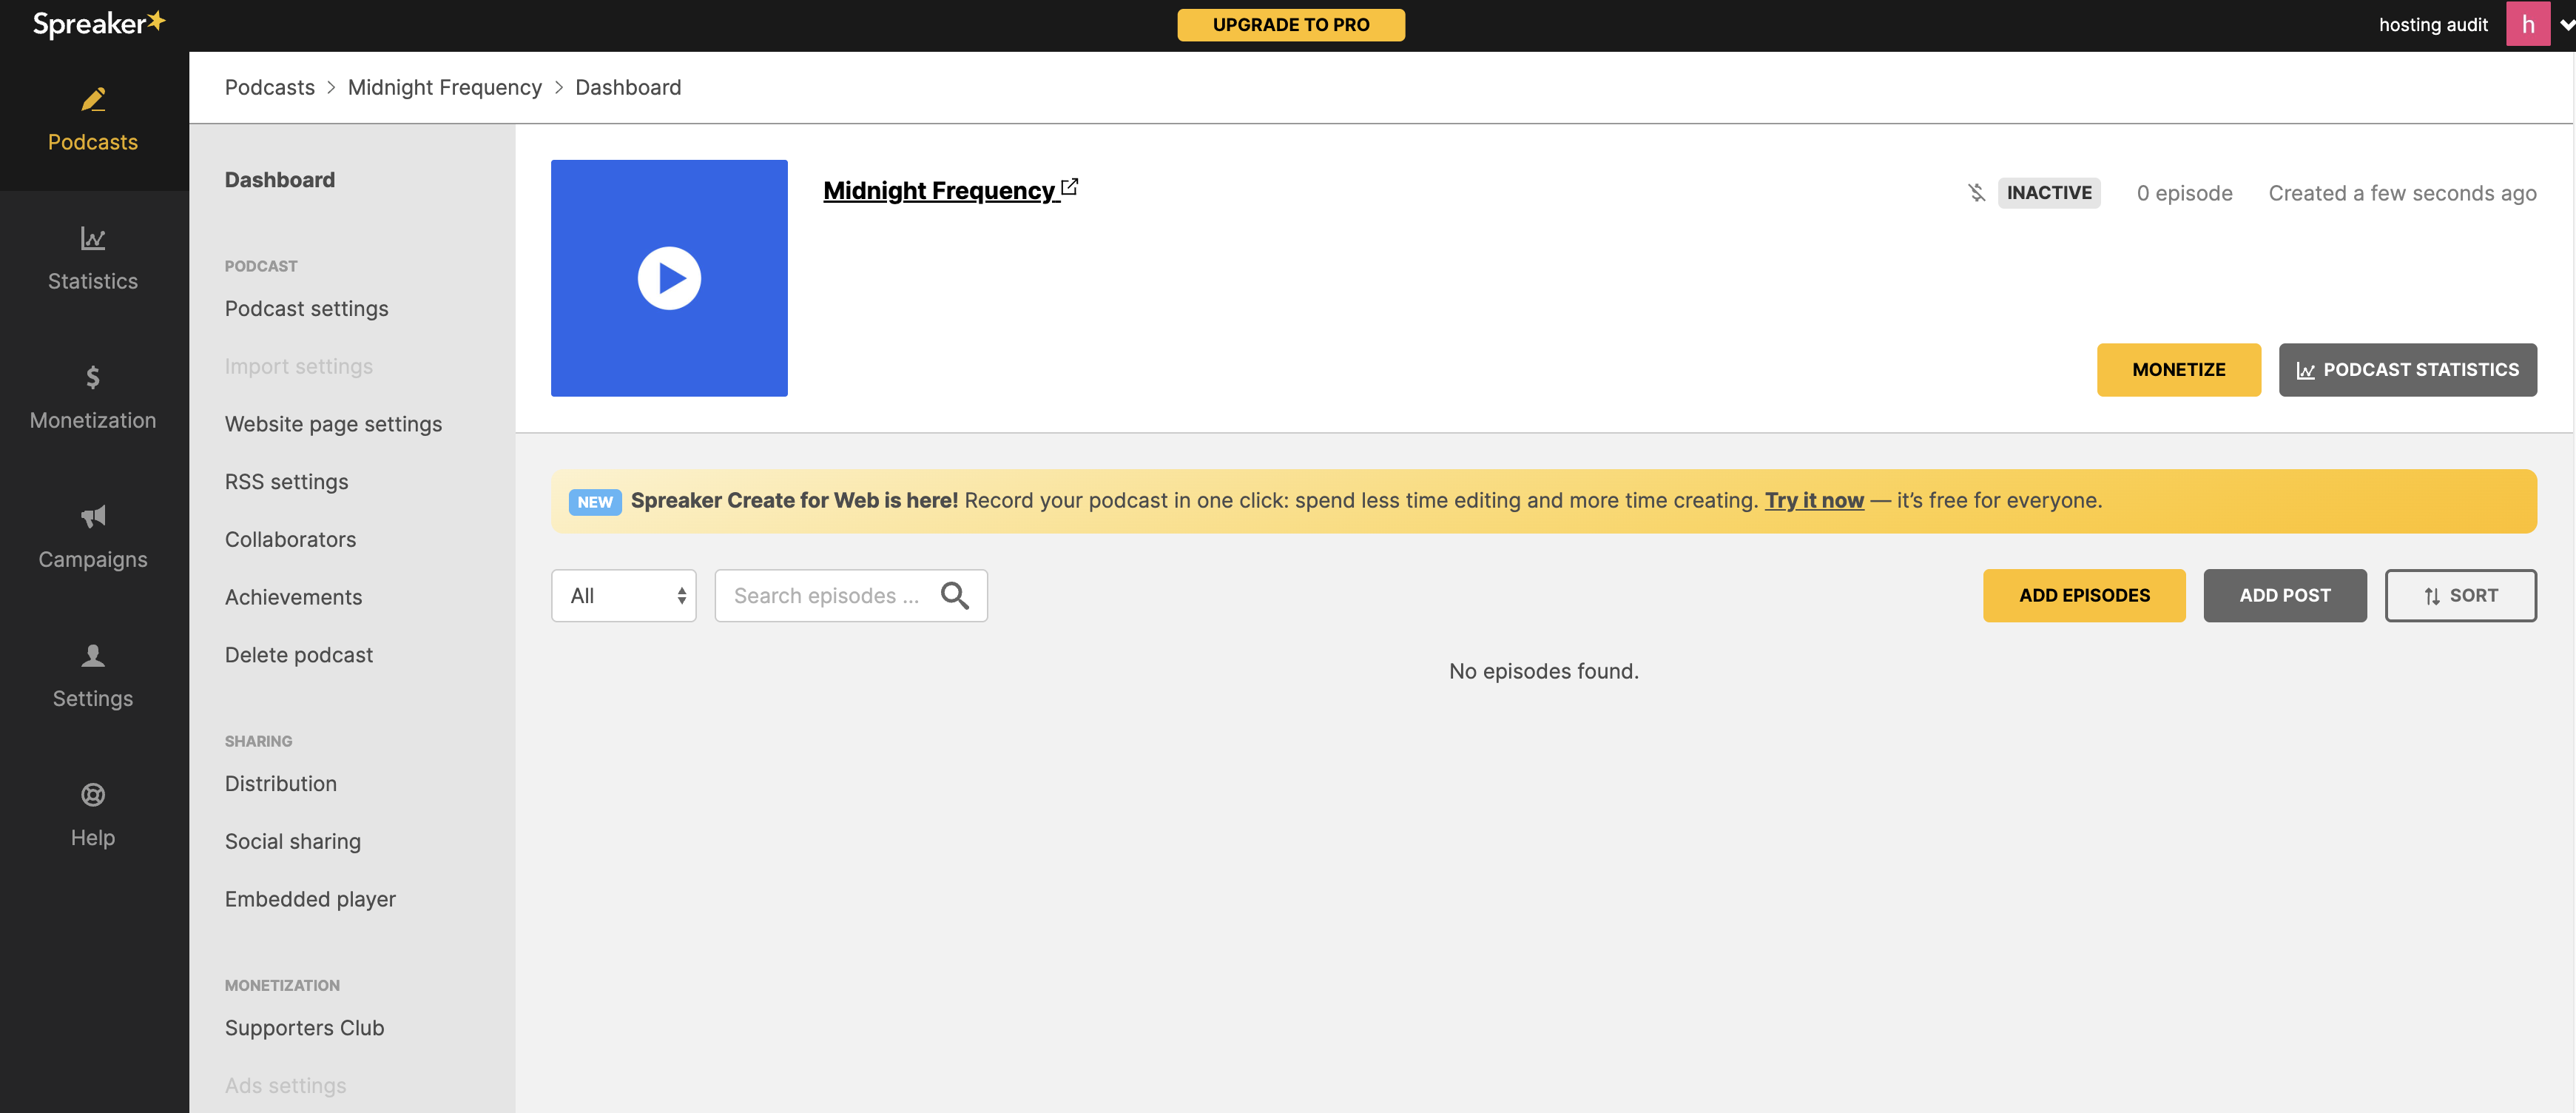Open Website page settings
Screen dimensions: 2576x1113
pos(333,424)
